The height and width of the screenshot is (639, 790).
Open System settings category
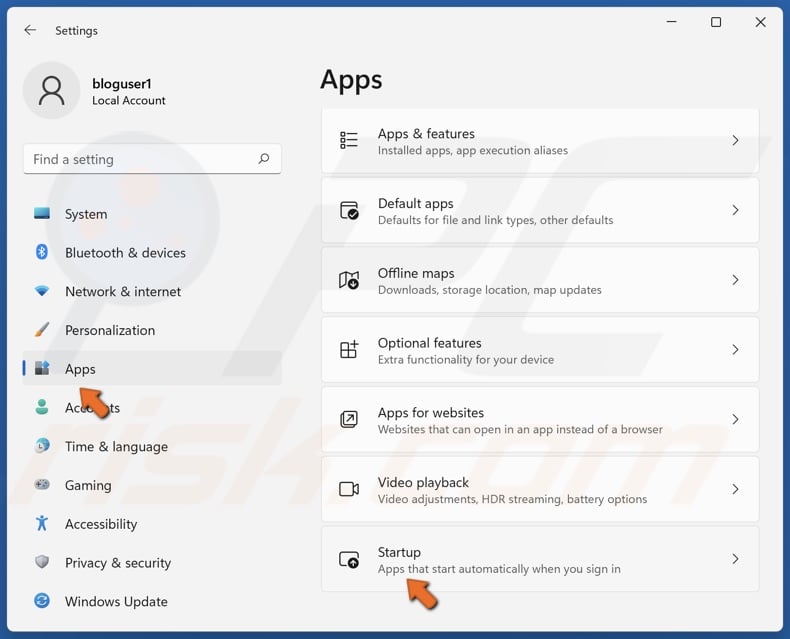pos(152,214)
